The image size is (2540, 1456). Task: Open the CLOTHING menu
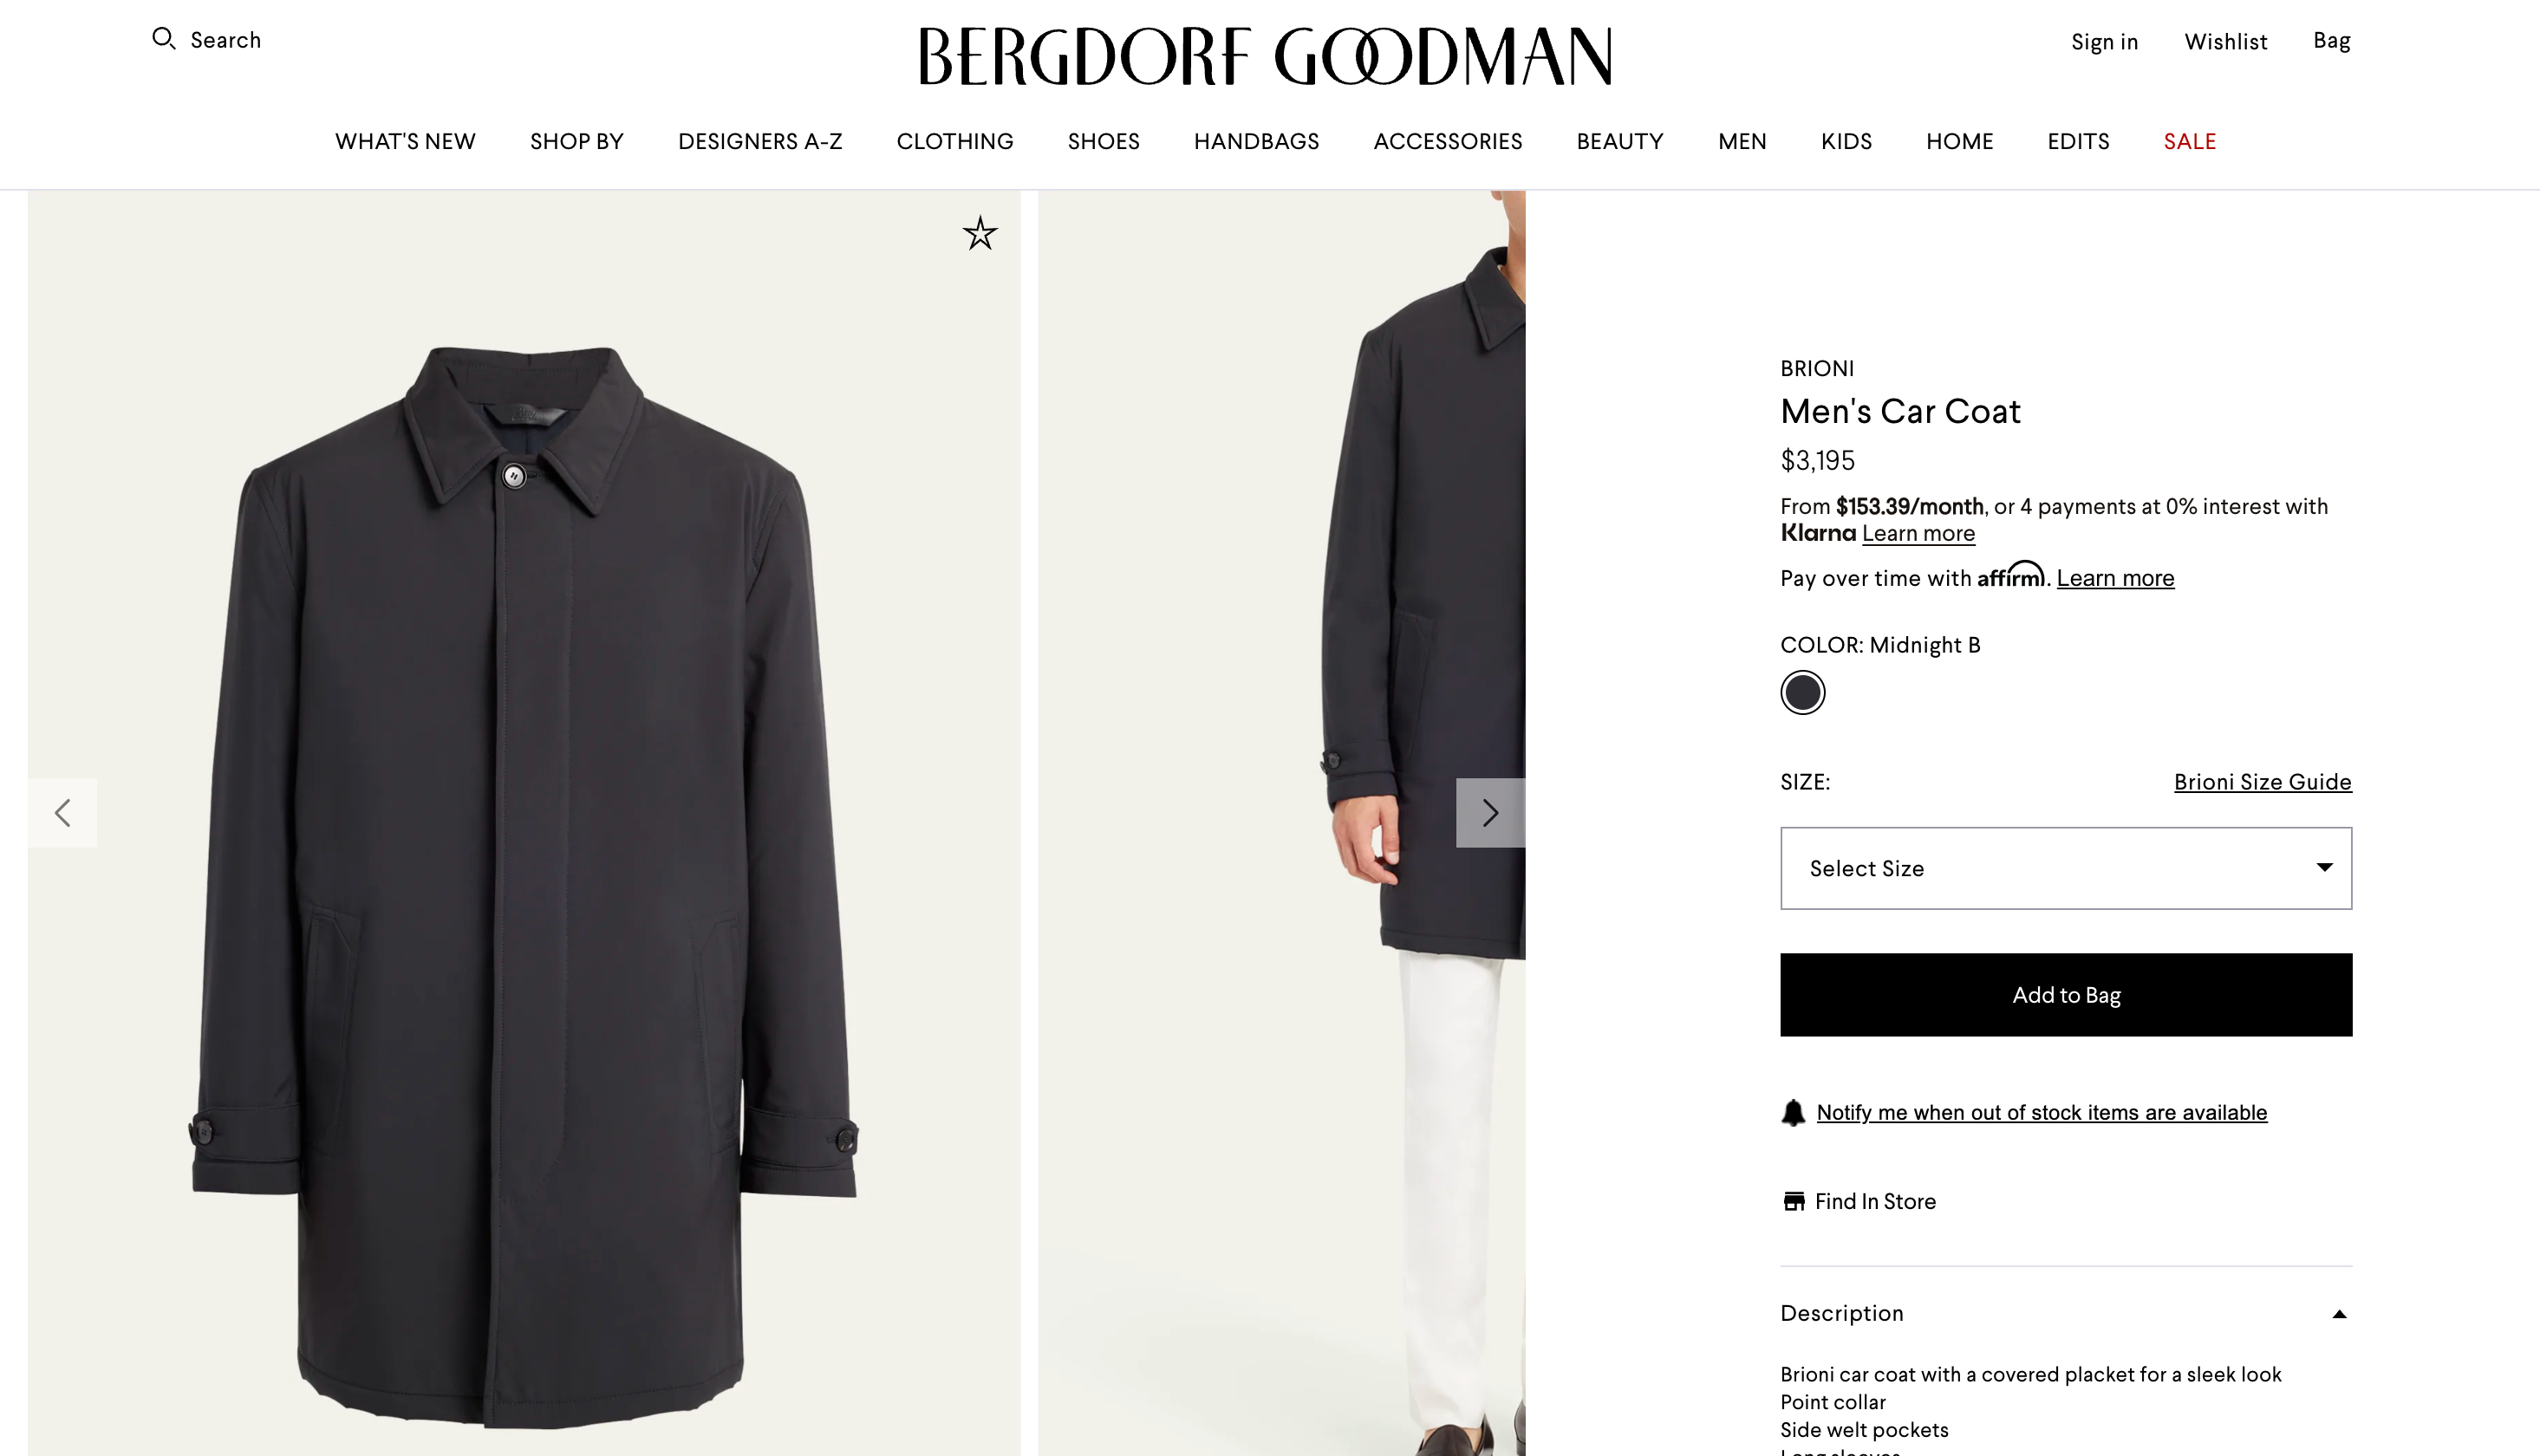955,141
